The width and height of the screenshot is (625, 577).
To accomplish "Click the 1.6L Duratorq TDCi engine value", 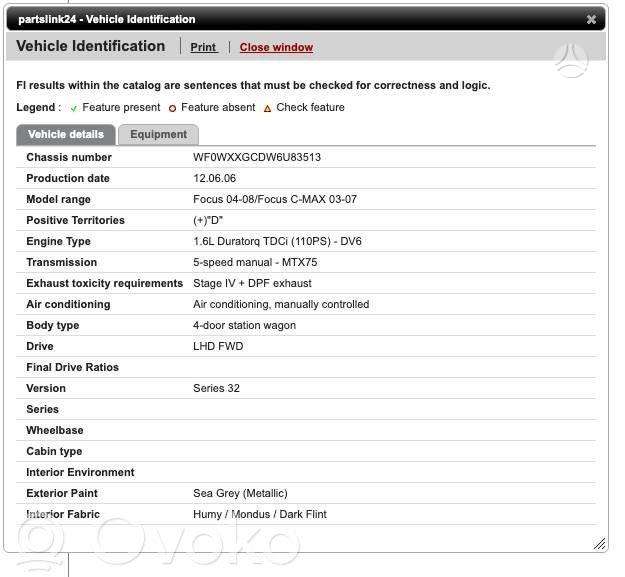I will 277,241.
